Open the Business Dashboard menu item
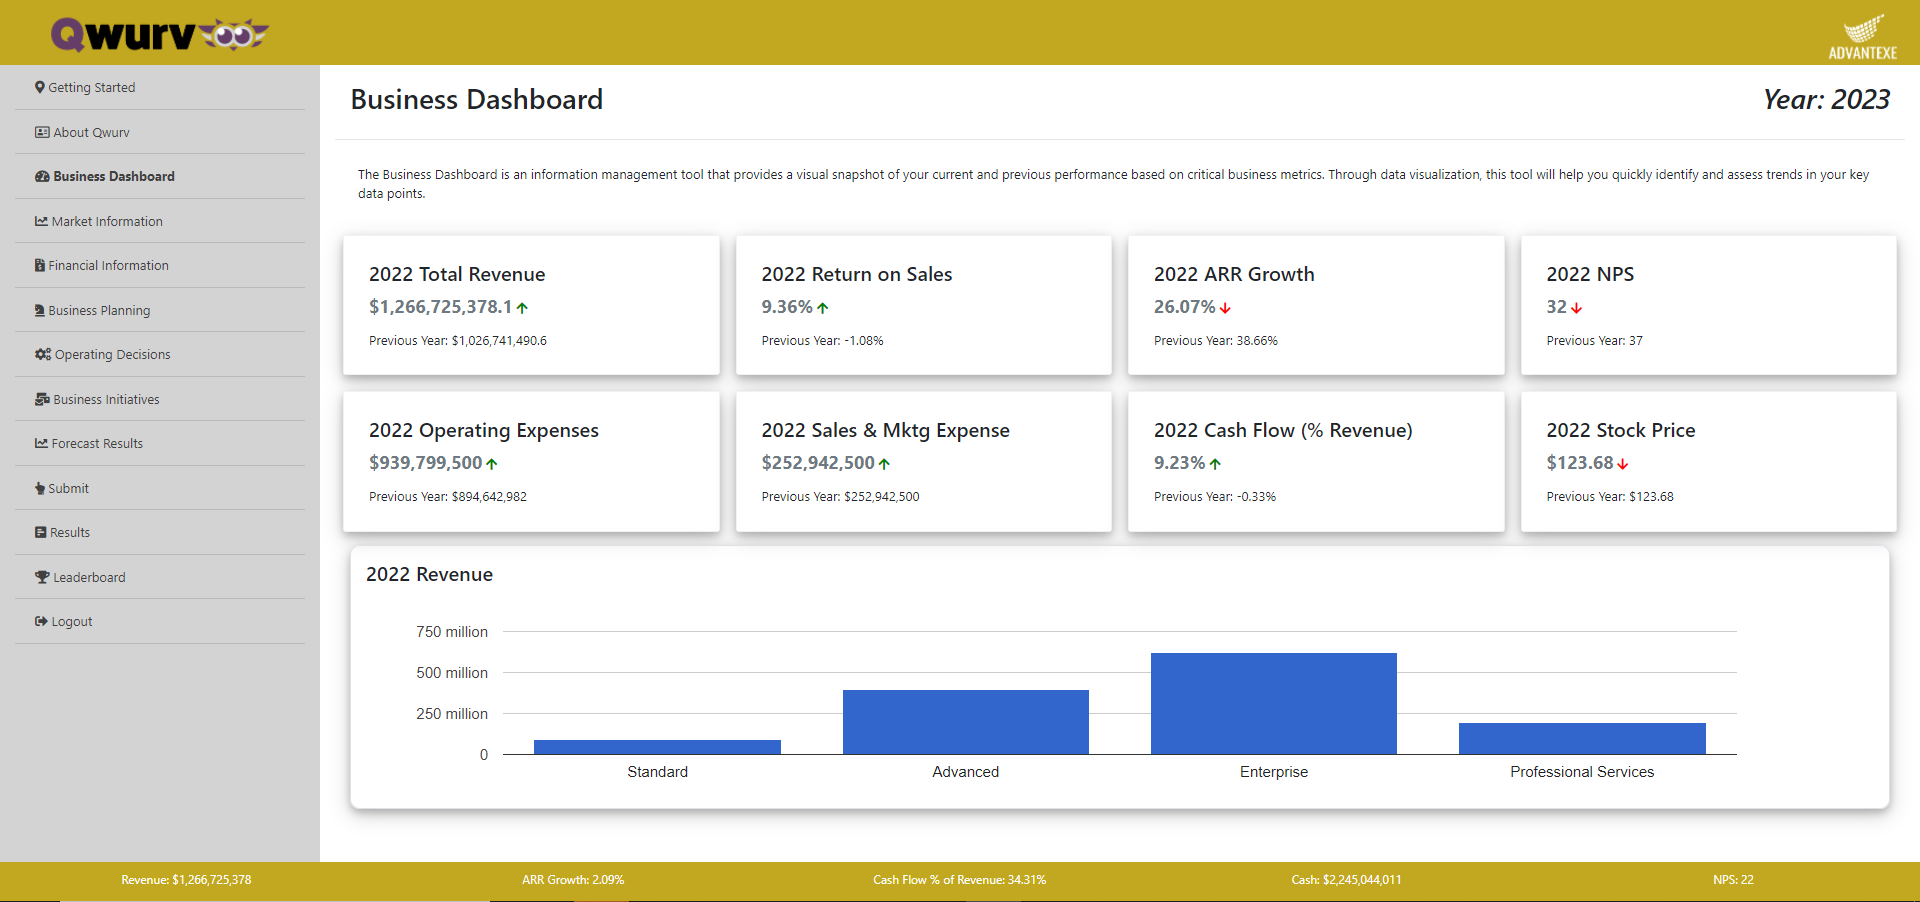1920x902 pixels. click(113, 176)
